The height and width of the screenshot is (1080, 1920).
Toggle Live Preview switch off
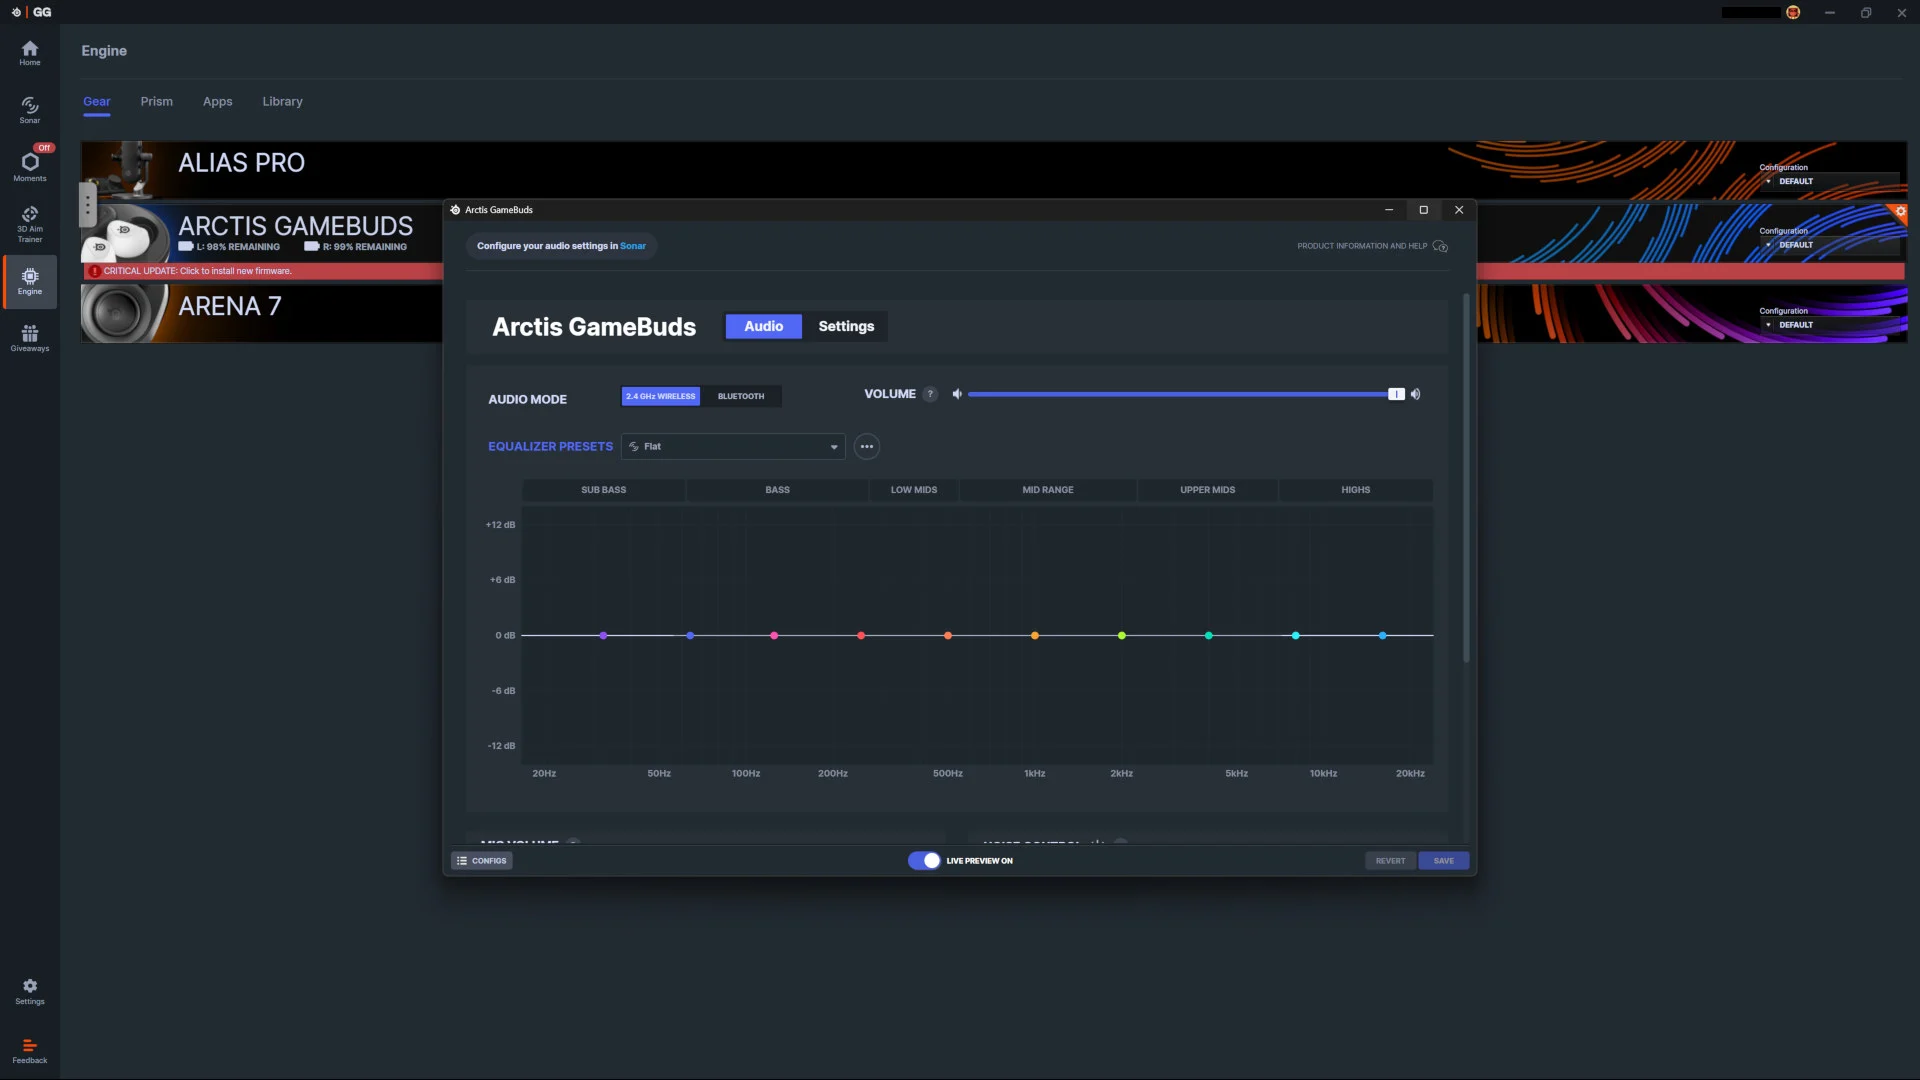[924, 861]
